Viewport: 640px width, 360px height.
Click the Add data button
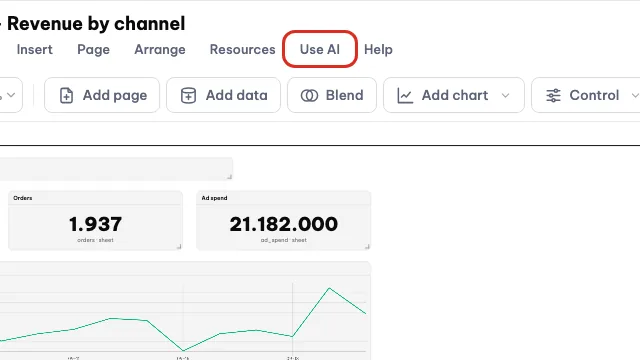tap(223, 95)
